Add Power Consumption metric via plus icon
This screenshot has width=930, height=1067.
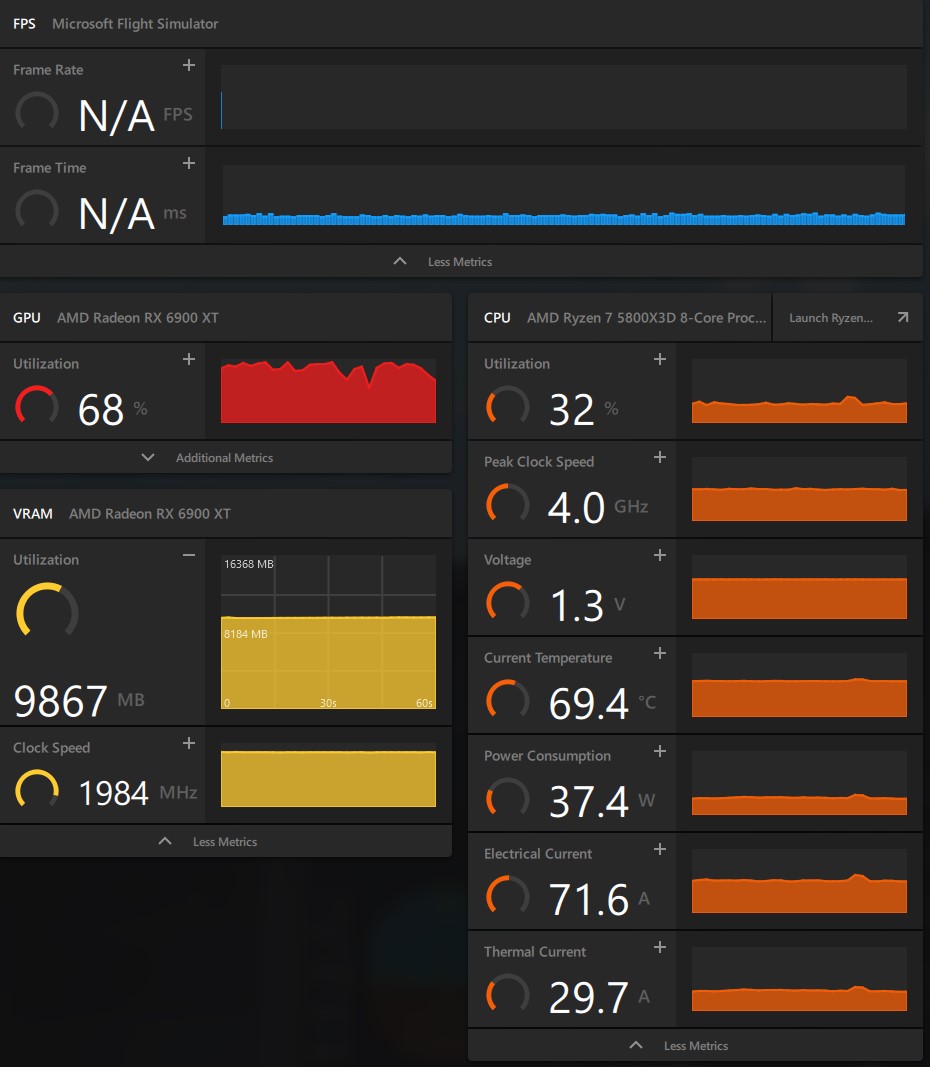pyautogui.click(x=660, y=751)
